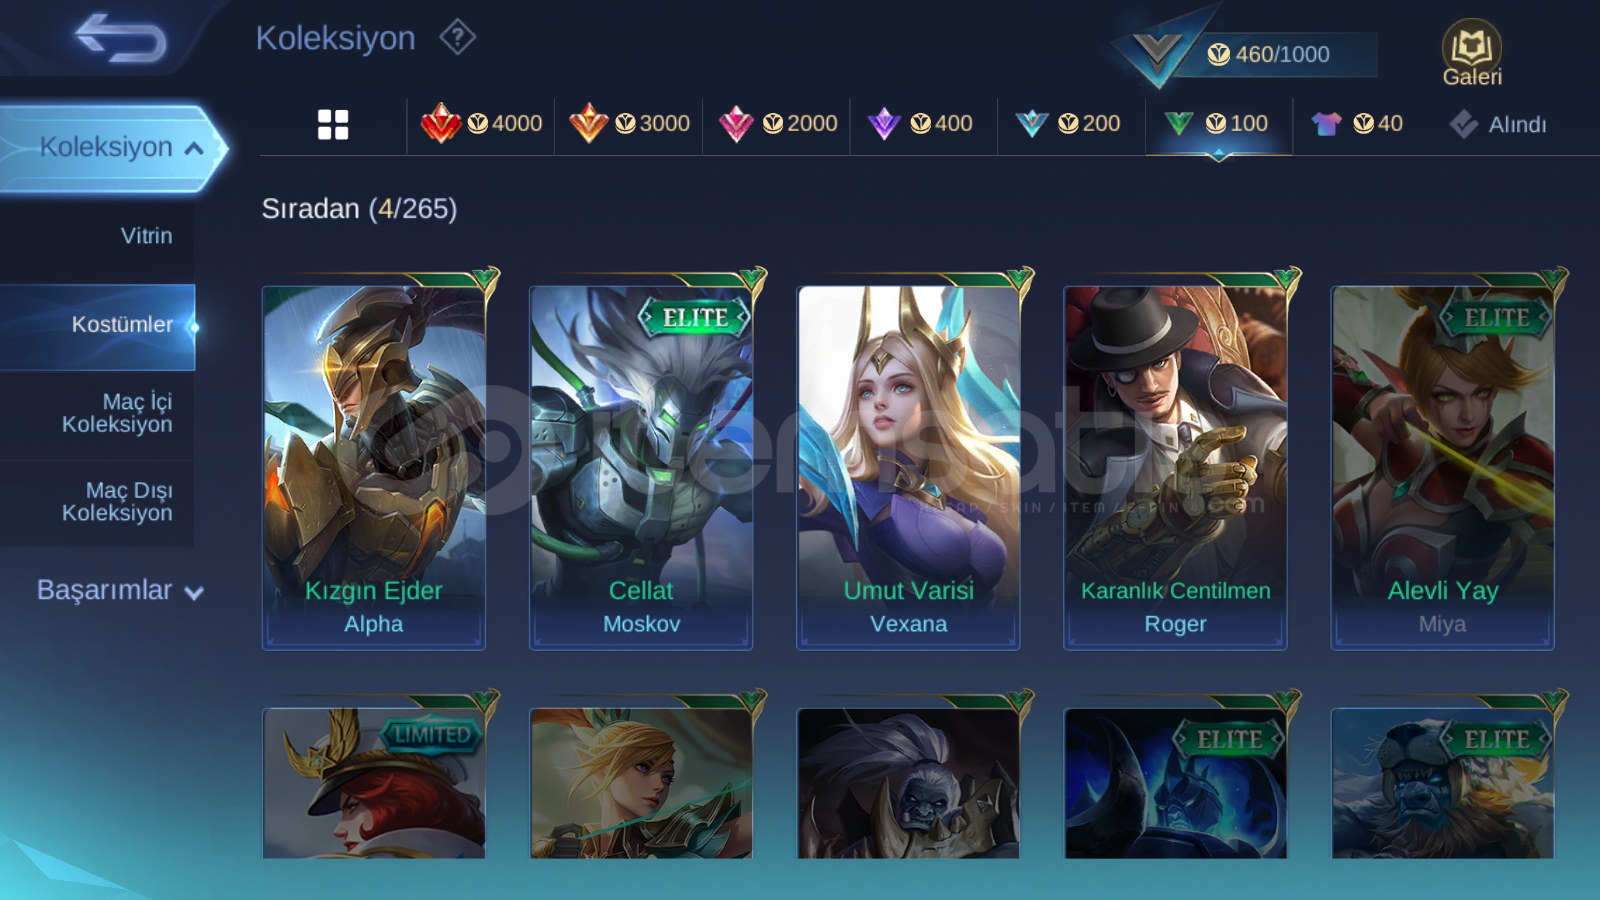Click the 460/1000 collection progress bar
Screen dimensions: 1600x900
[1275, 54]
